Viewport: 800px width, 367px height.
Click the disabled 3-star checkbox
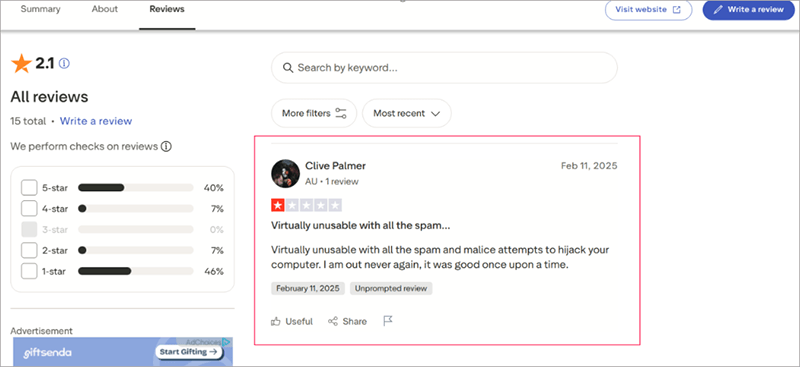[x=29, y=230]
